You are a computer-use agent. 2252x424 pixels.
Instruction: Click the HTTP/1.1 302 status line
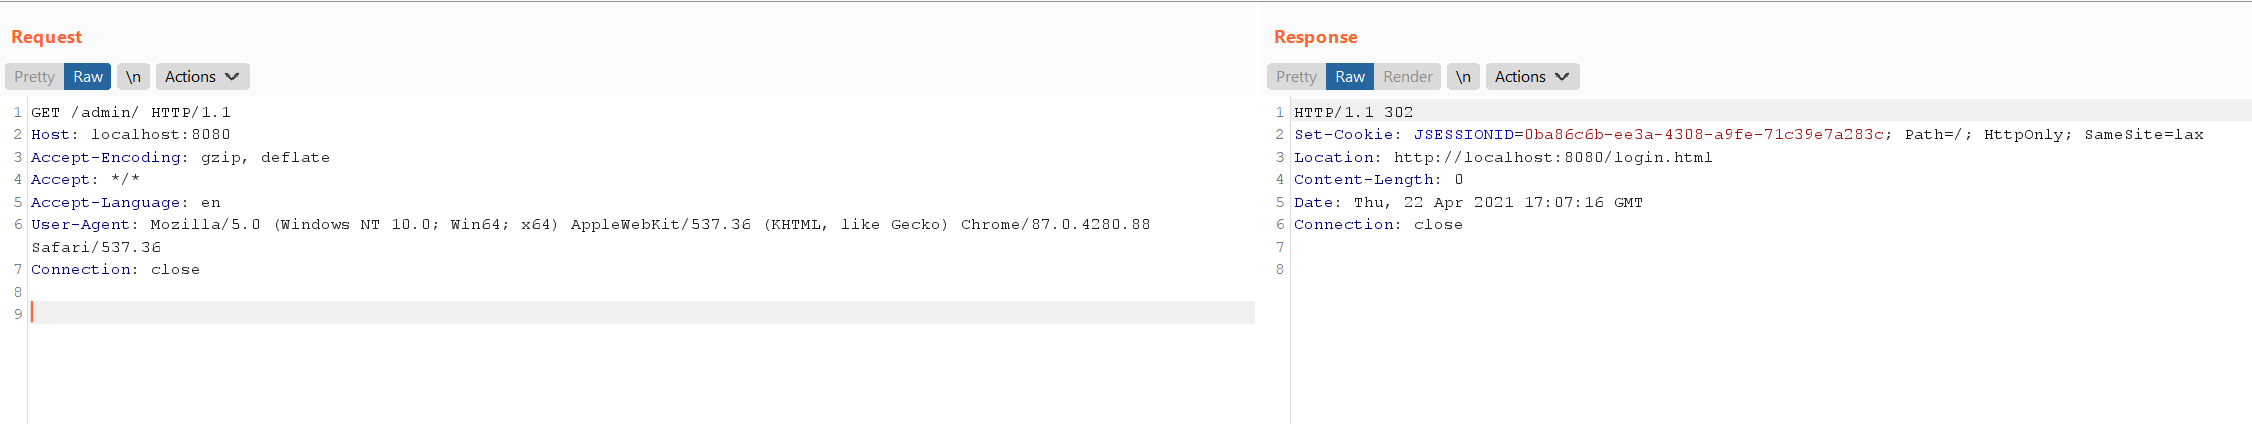[1354, 112]
